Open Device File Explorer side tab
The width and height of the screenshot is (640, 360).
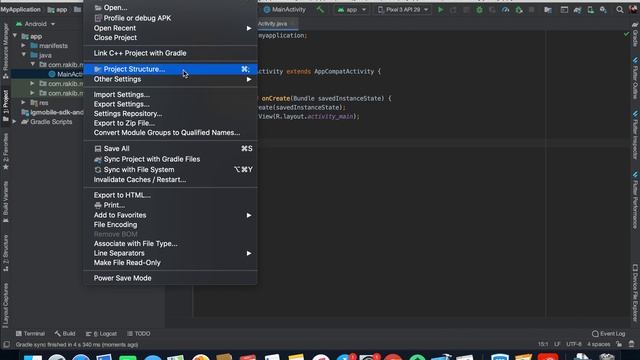pyautogui.click(x=635, y=293)
